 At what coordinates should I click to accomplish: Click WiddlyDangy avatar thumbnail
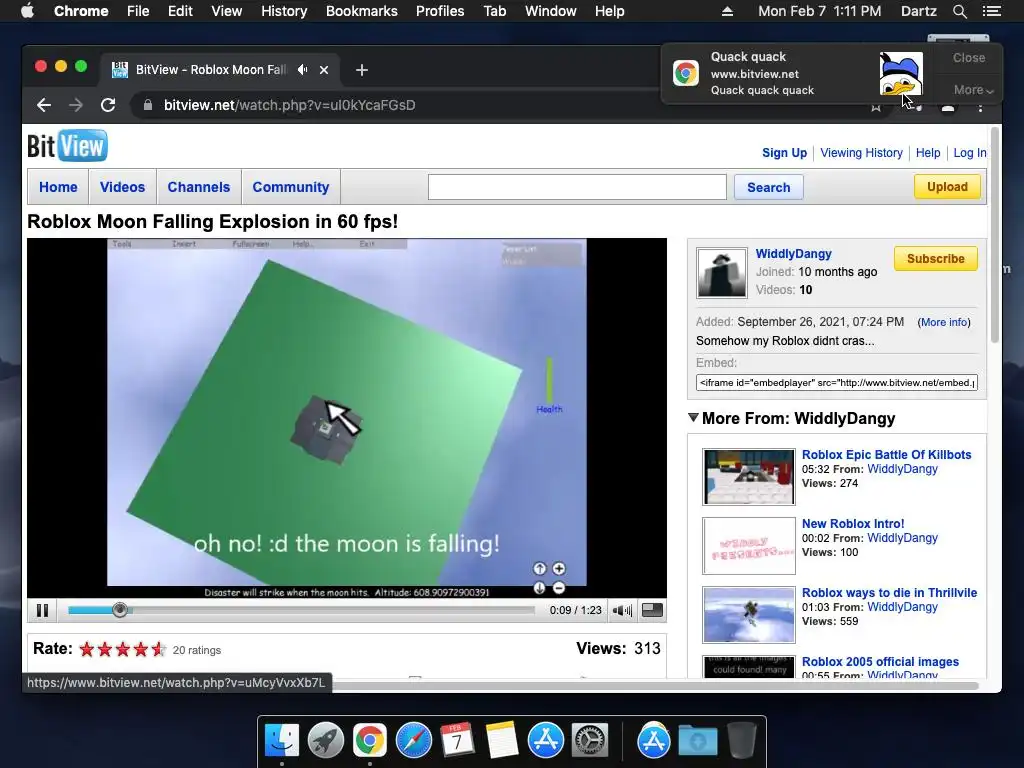tap(722, 273)
